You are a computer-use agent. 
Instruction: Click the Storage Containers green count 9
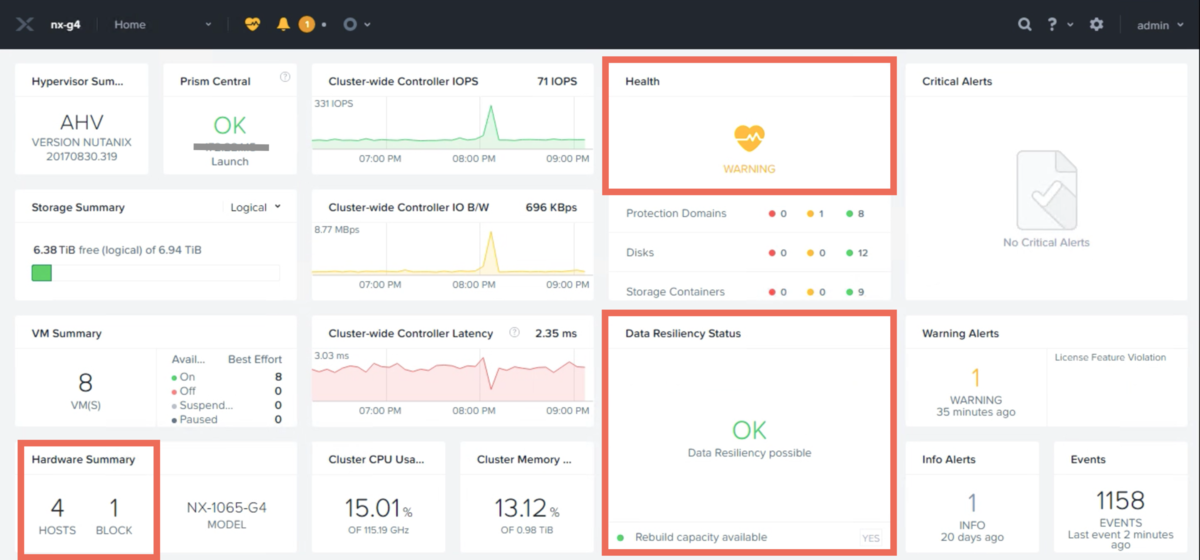pyautogui.click(x=853, y=292)
